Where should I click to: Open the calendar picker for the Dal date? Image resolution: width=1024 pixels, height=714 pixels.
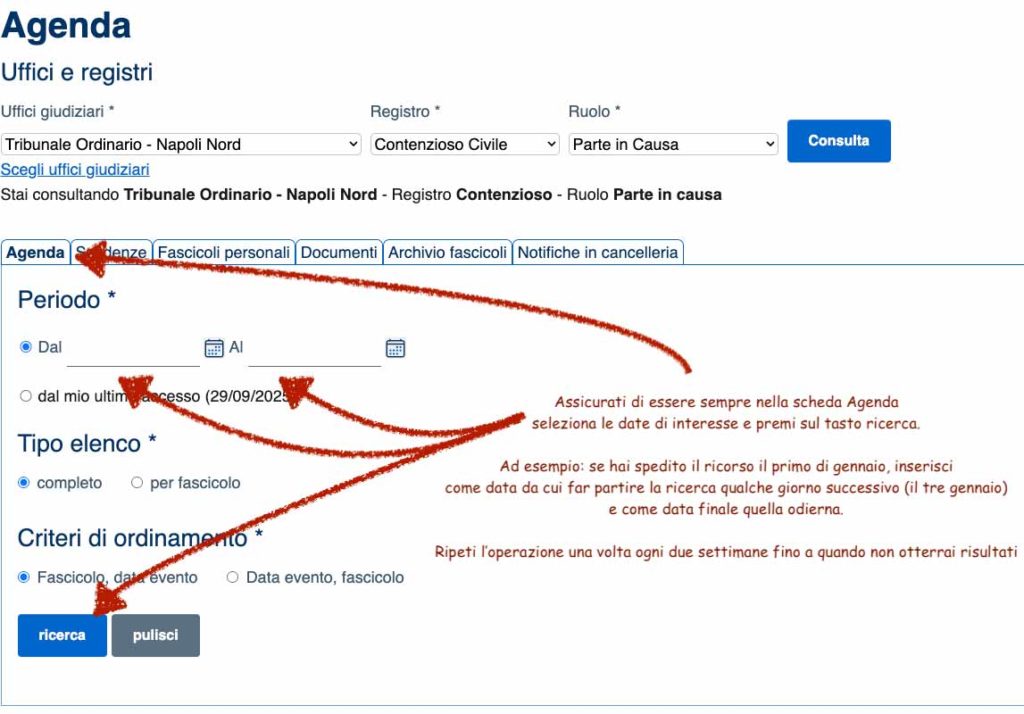click(214, 348)
